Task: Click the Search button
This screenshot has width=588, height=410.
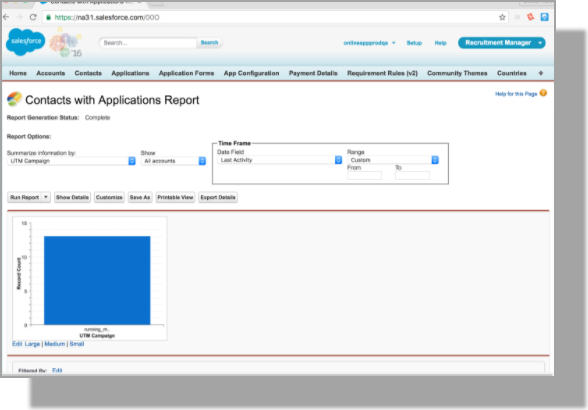Action: pos(209,43)
